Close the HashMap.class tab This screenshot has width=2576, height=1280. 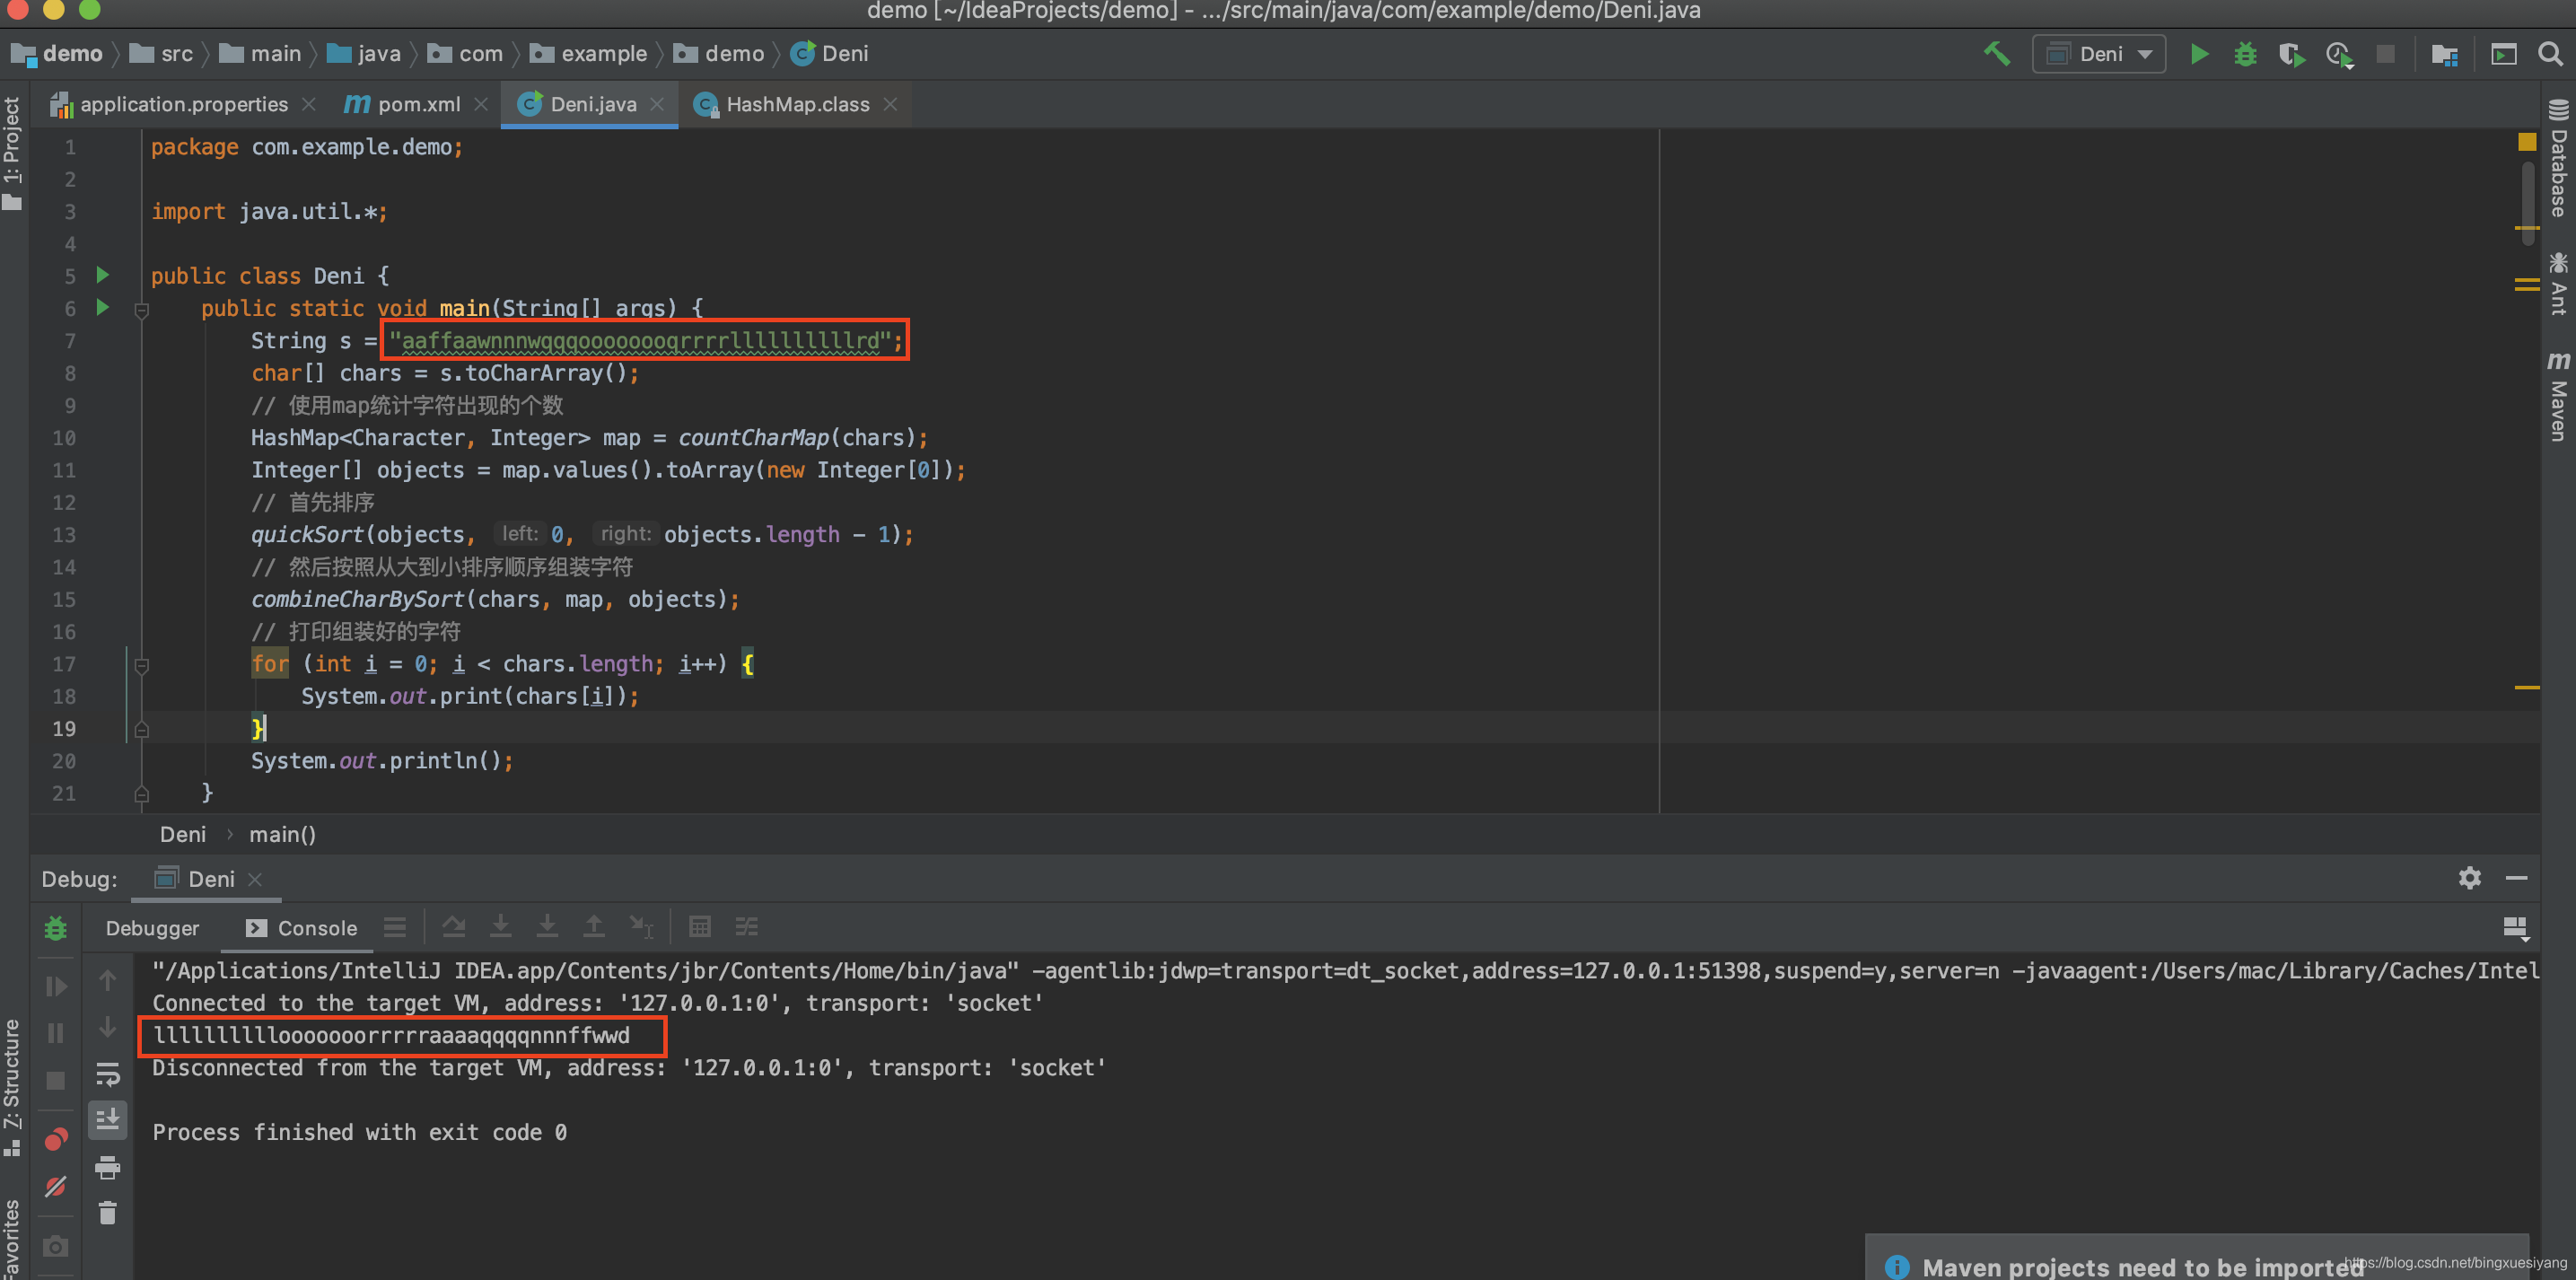pos(890,104)
